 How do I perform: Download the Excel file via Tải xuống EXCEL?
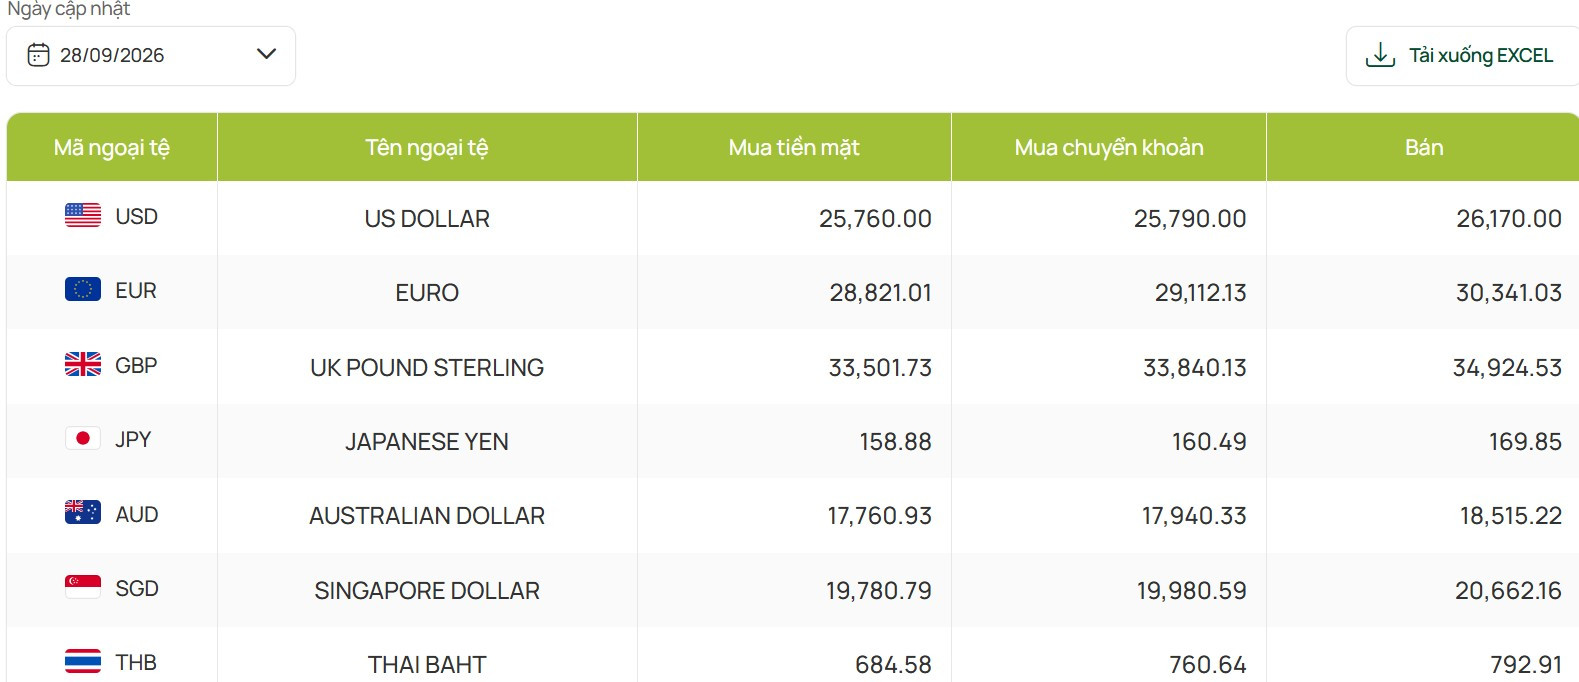[x=1462, y=56]
